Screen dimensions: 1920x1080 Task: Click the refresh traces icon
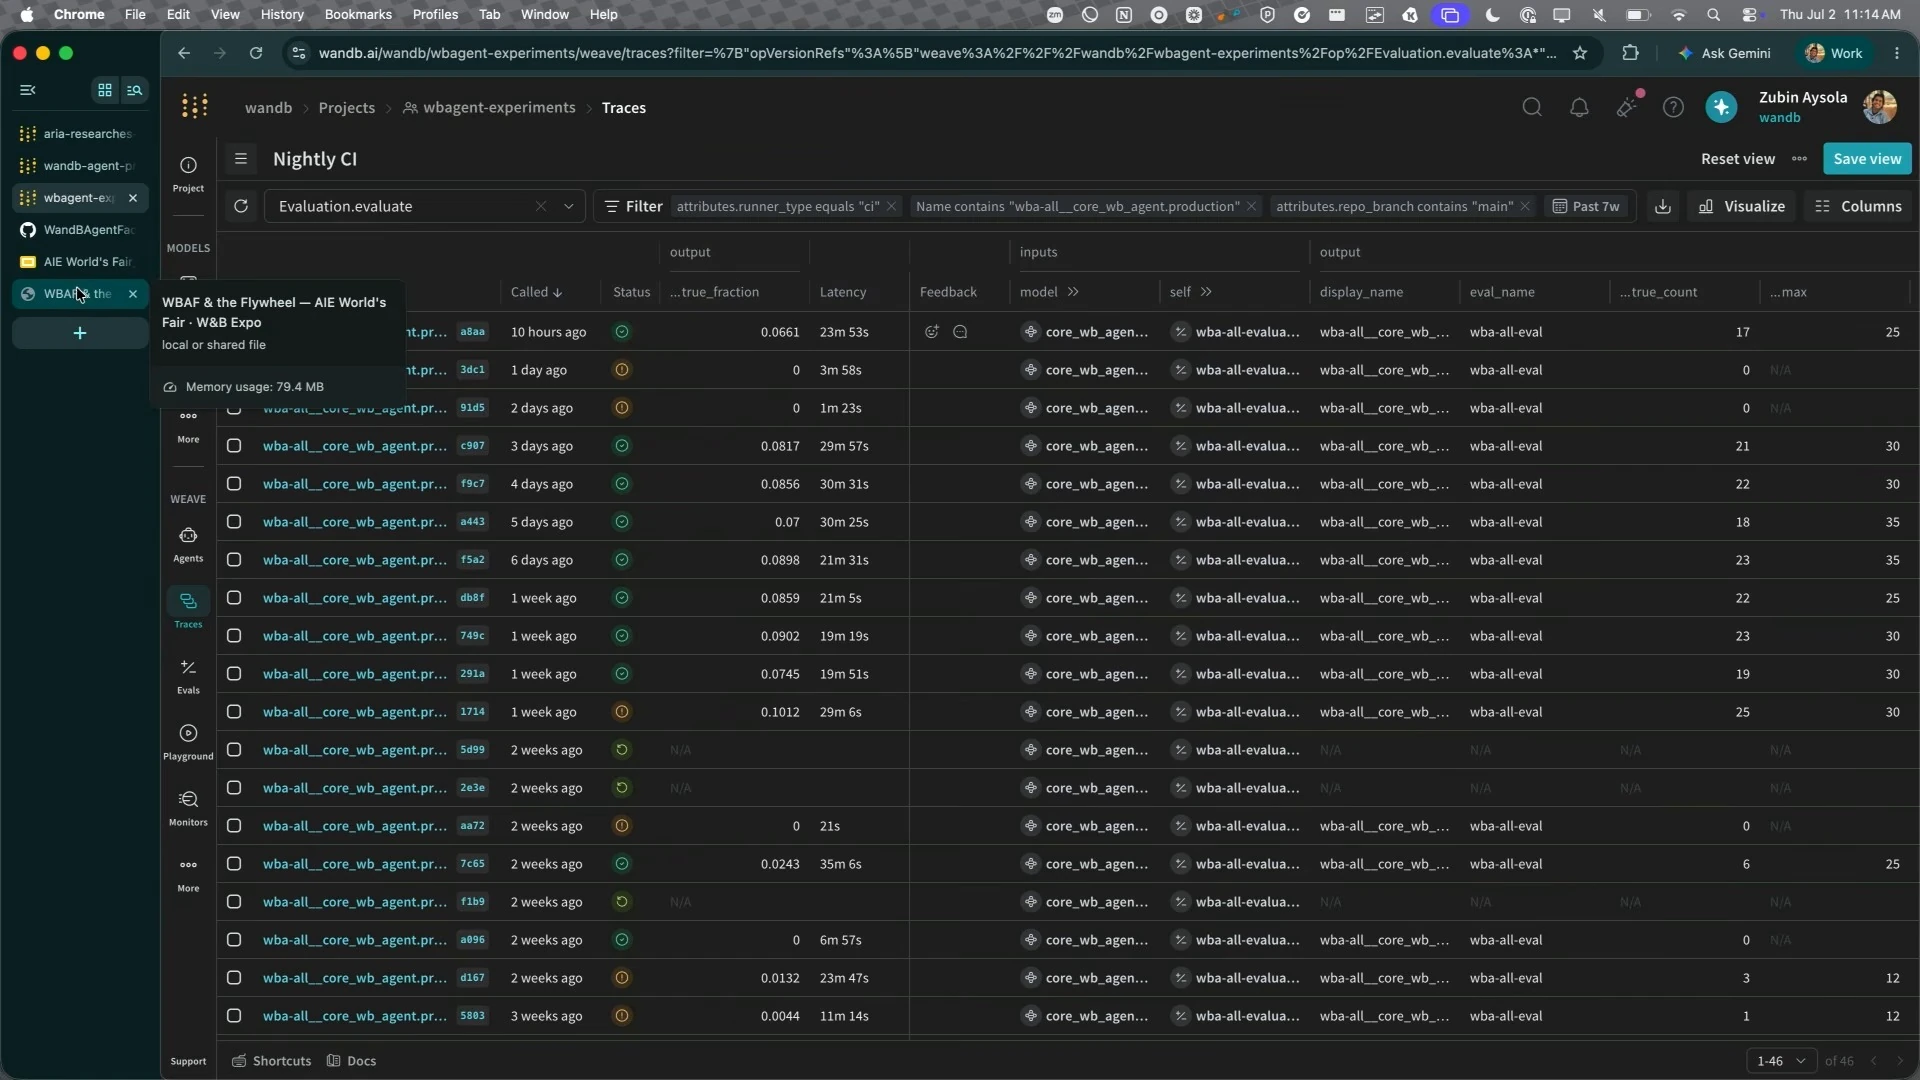(241, 206)
